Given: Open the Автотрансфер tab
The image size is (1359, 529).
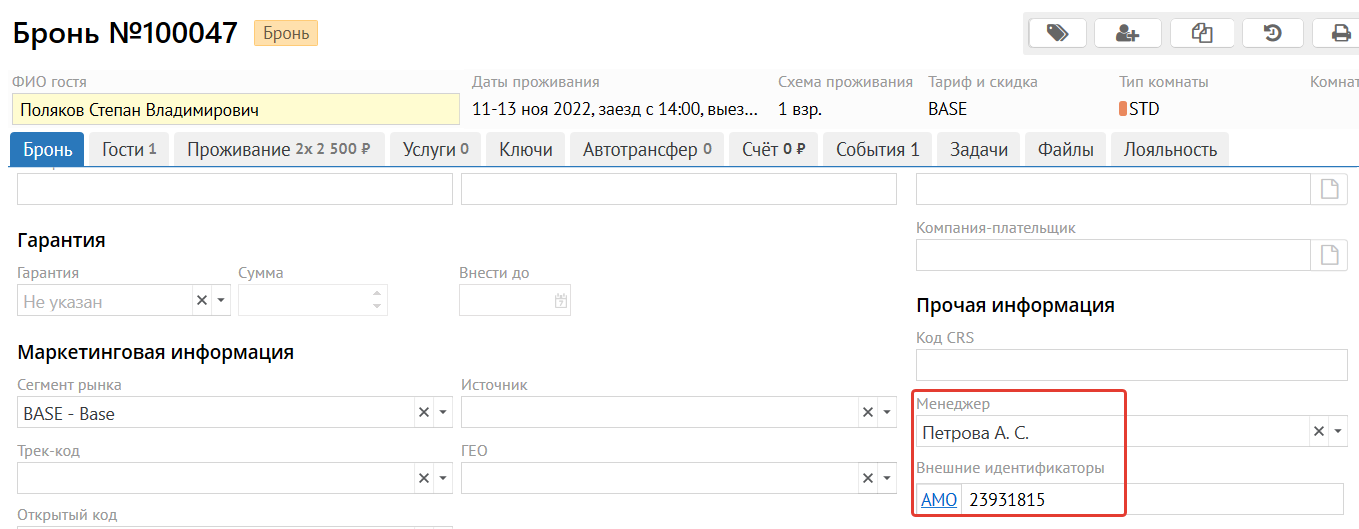Looking at the screenshot, I should [647, 149].
